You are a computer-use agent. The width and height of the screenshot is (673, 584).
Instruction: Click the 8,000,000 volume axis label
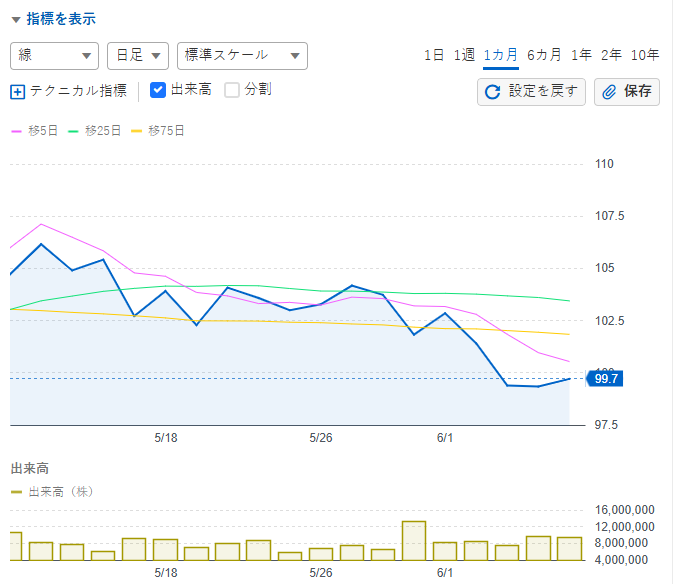621,543
